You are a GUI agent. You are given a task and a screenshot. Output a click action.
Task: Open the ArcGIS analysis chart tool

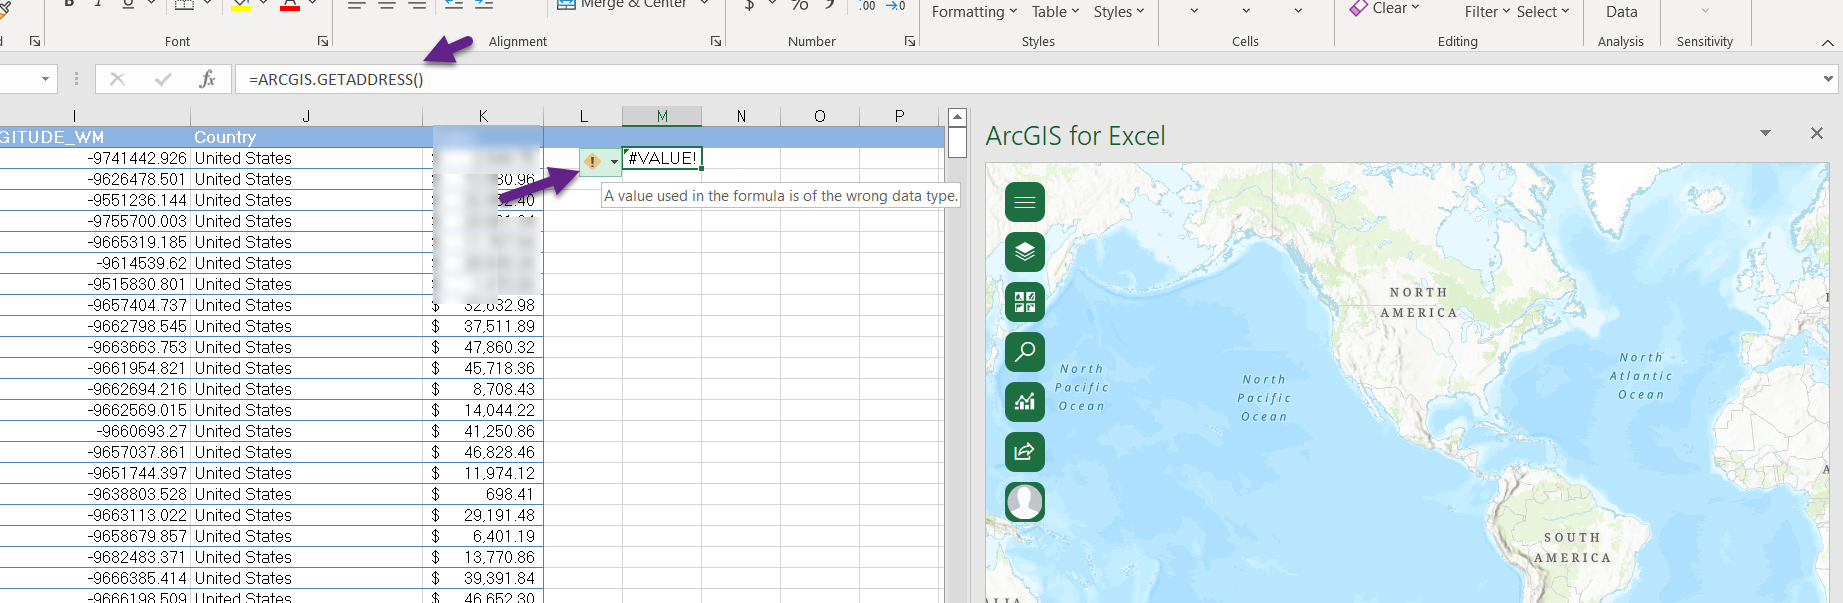(1024, 402)
